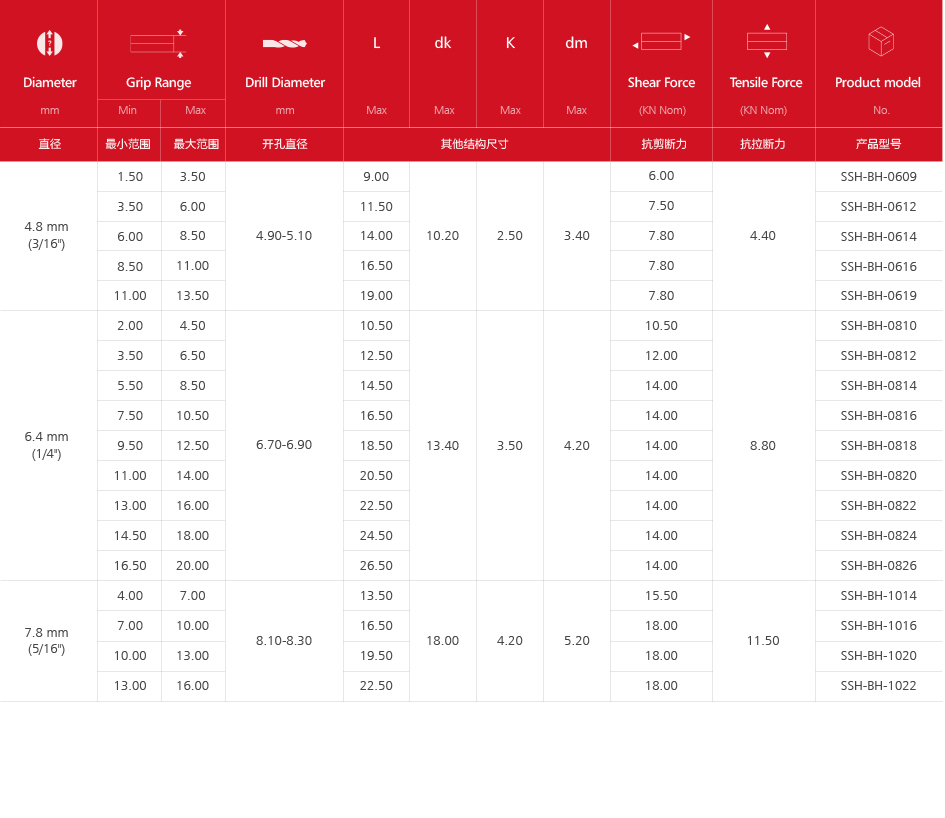Select the 其他结构尺寸 sub-header
The image size is (945, 818).
coord(475,144)
